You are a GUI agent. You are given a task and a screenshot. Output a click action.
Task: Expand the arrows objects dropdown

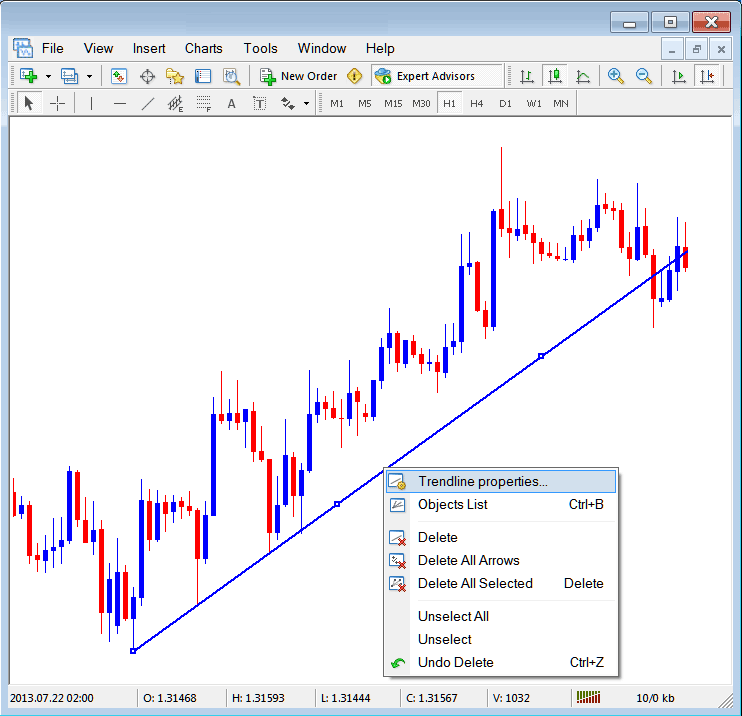(306, 103)
